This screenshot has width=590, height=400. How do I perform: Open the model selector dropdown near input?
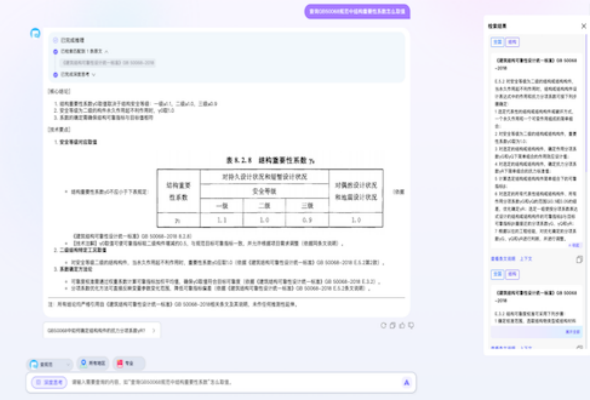click(x=49, y=364)
